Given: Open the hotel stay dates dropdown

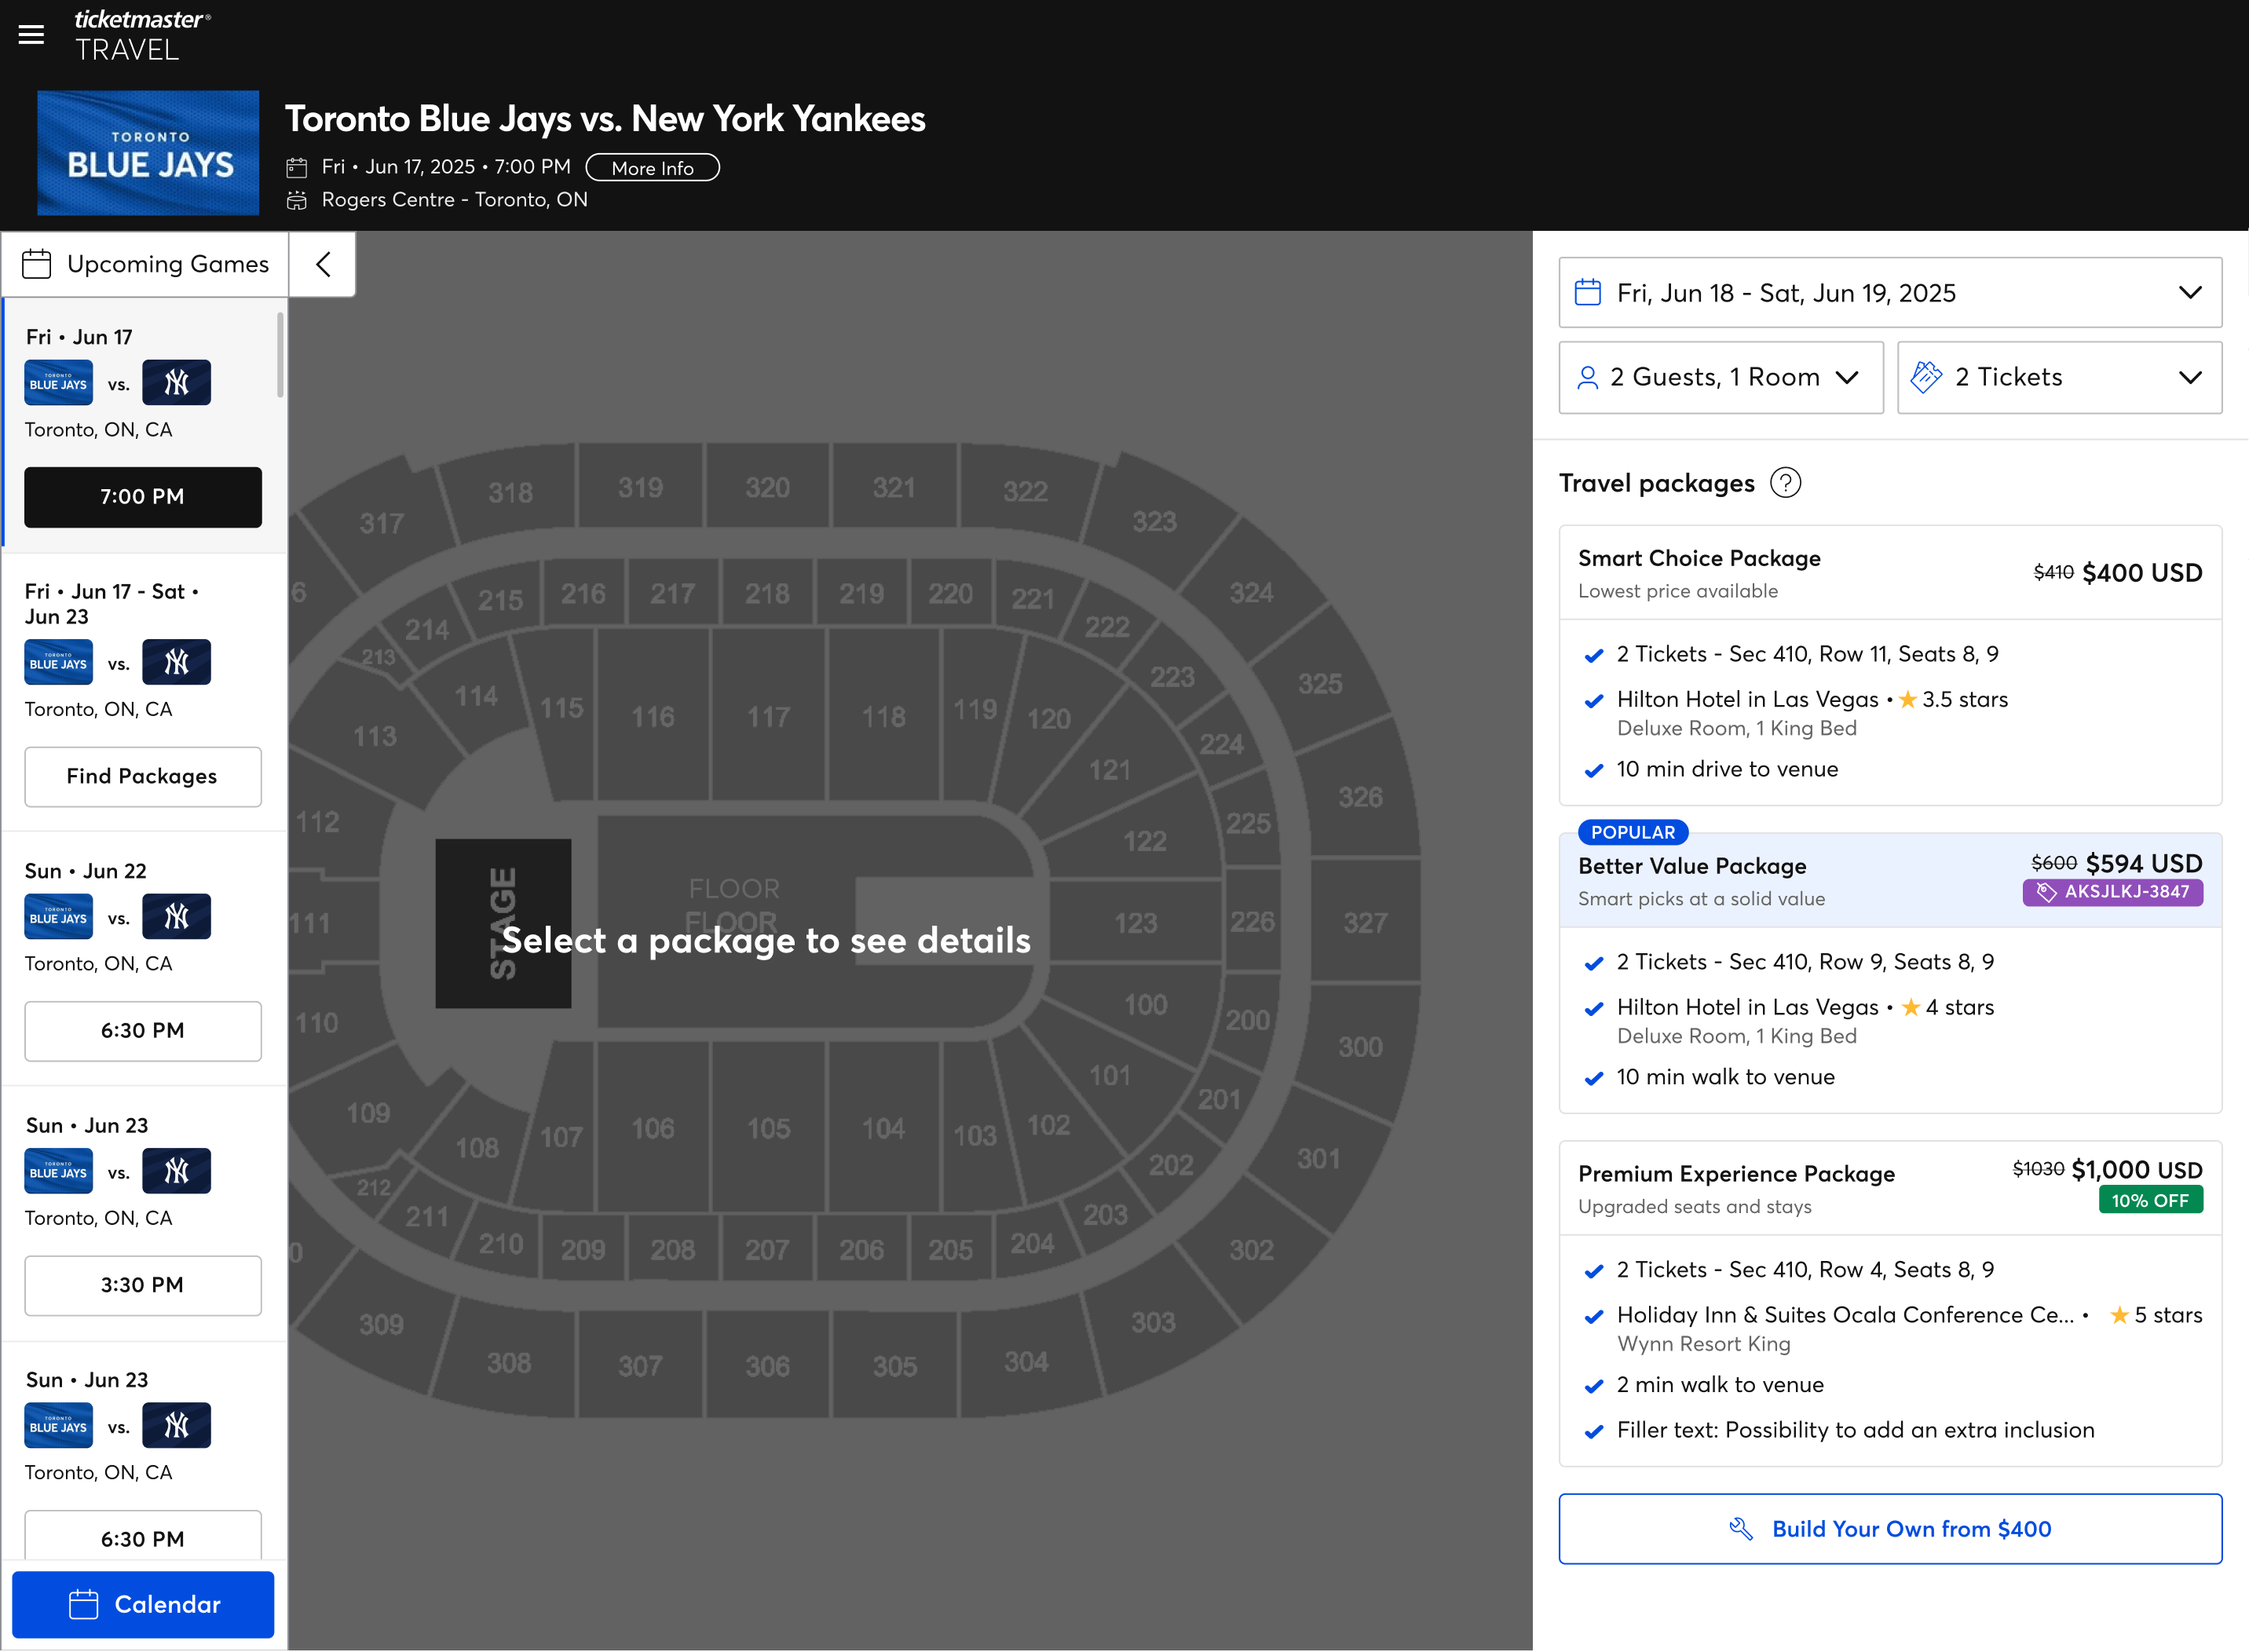Looking at the screenshot, I should coord(1890,293).
